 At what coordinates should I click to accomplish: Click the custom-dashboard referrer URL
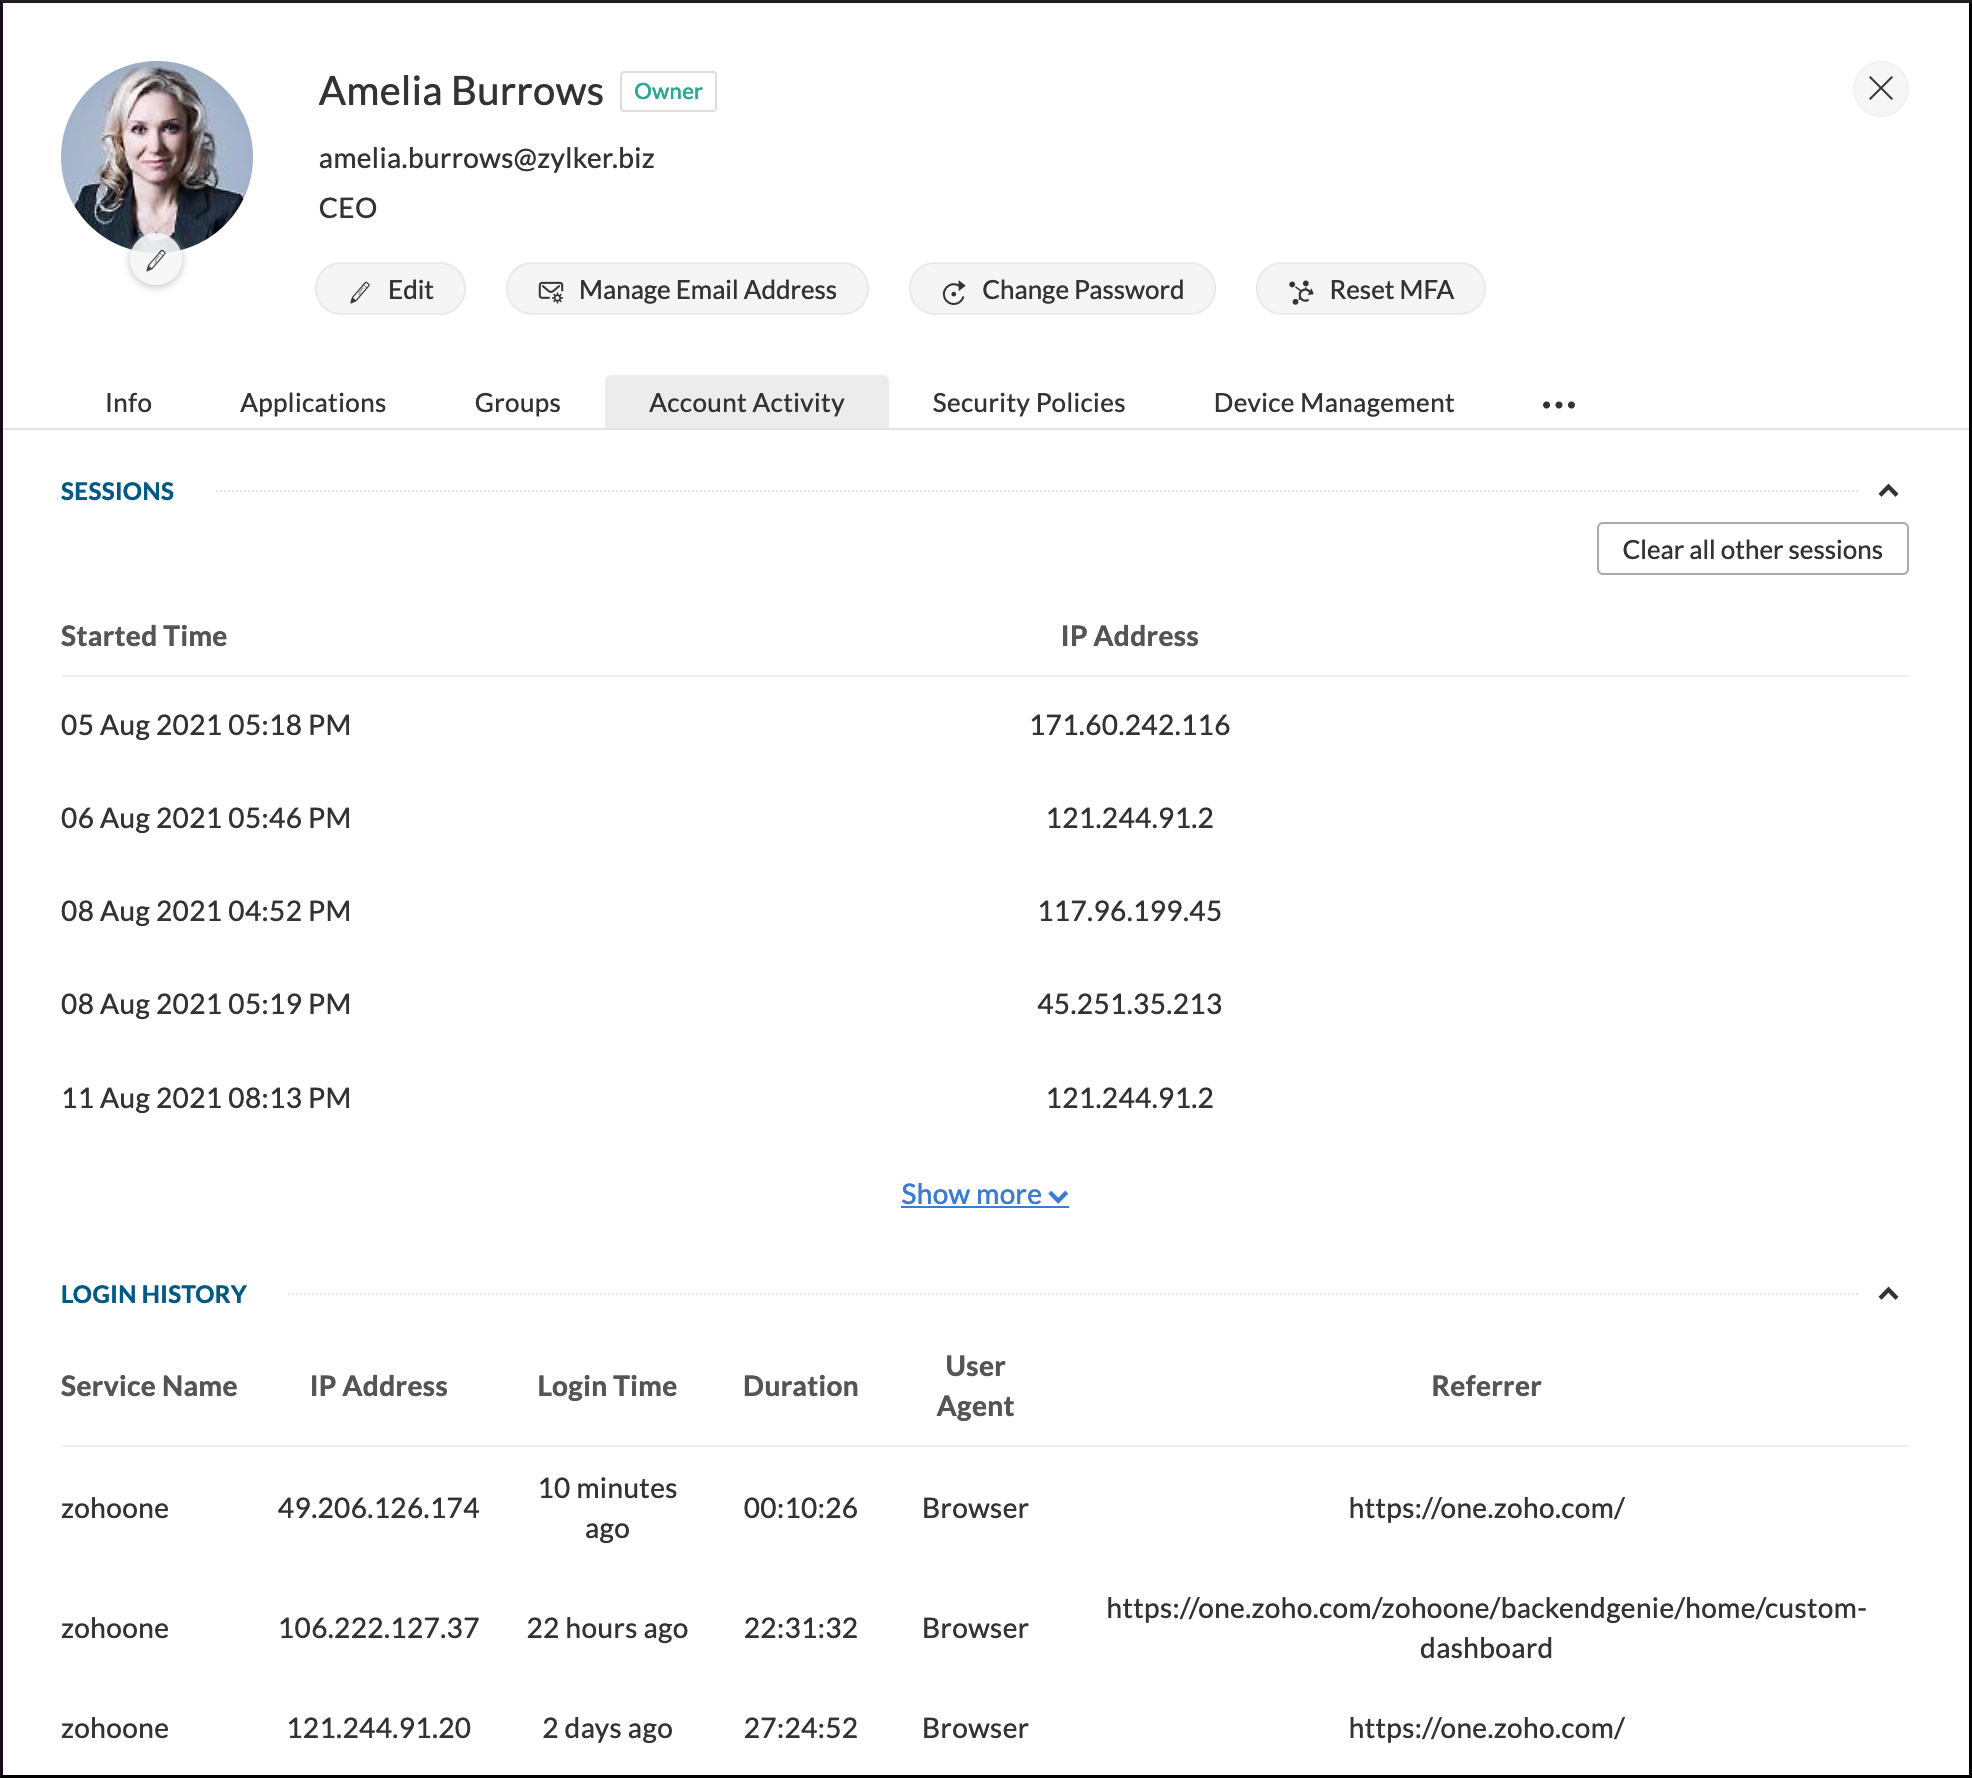click(1485, 1627)
